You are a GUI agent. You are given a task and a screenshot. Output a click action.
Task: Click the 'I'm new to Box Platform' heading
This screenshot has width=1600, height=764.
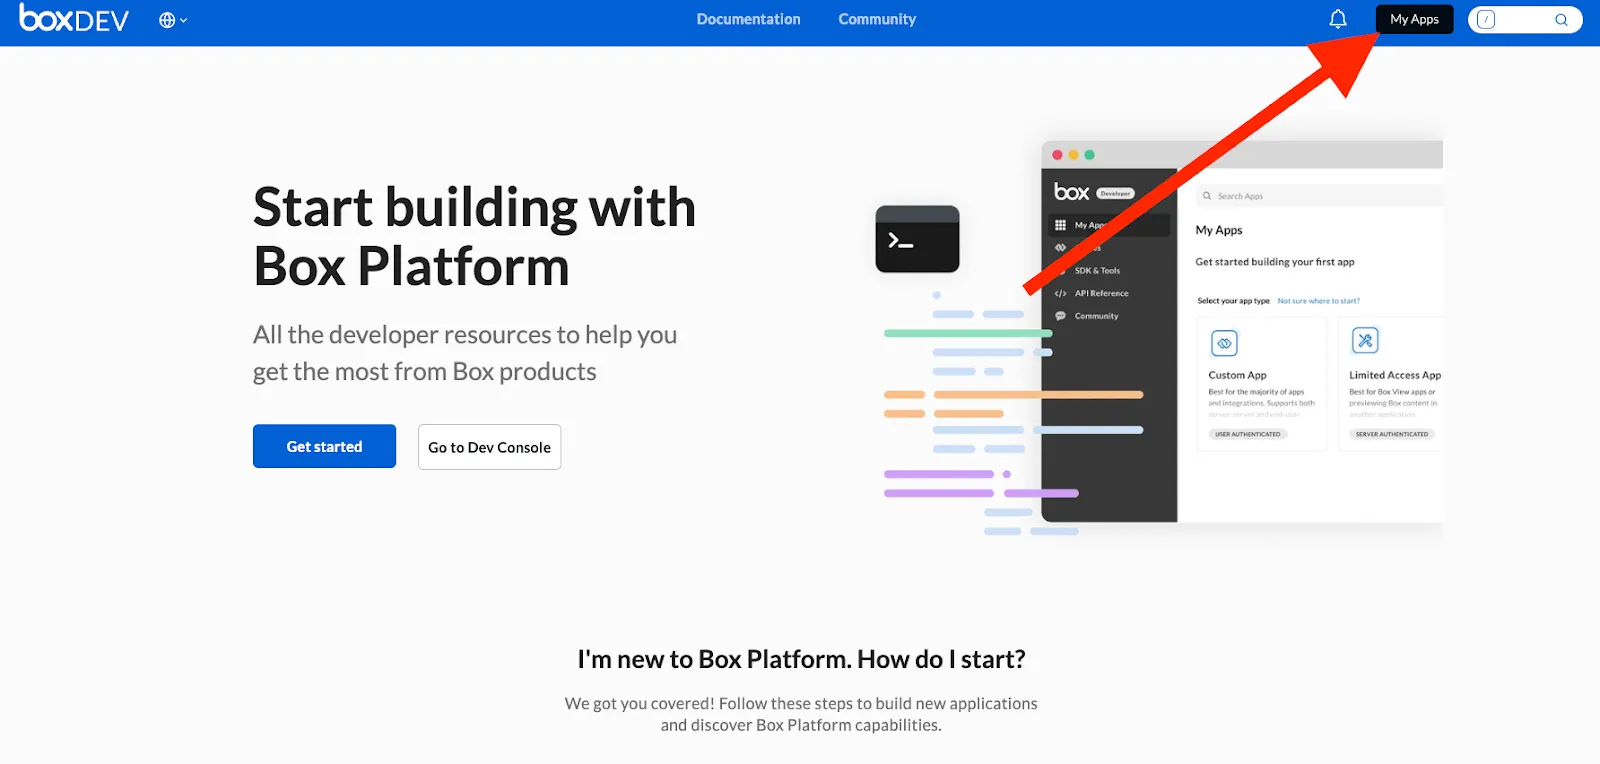(x=801, y=659)
